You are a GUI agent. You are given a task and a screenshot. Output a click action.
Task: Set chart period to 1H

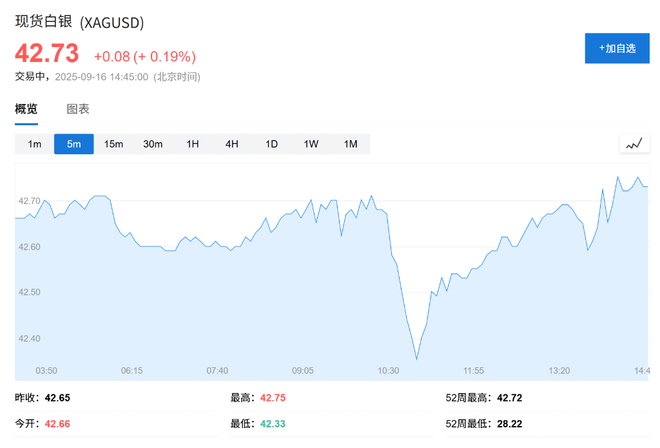click(x=192, y=144)
